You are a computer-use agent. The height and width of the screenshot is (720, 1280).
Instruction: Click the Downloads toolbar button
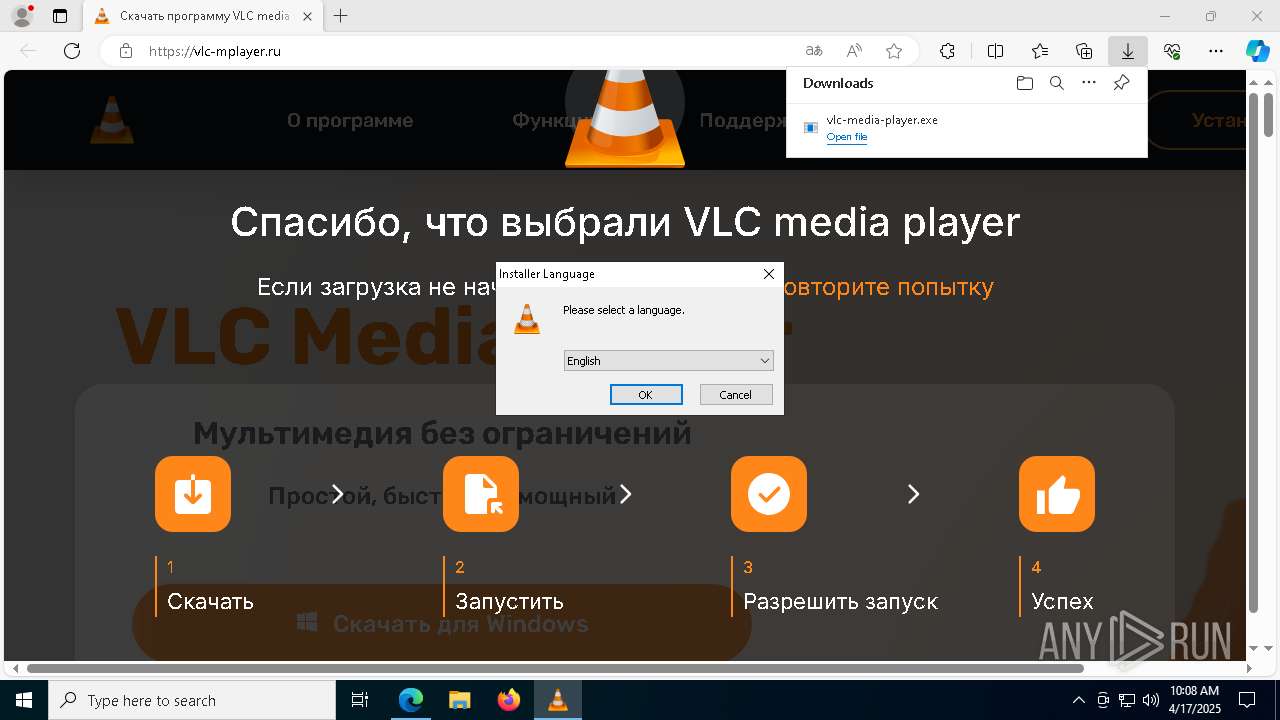click(x=1128, y=51)
